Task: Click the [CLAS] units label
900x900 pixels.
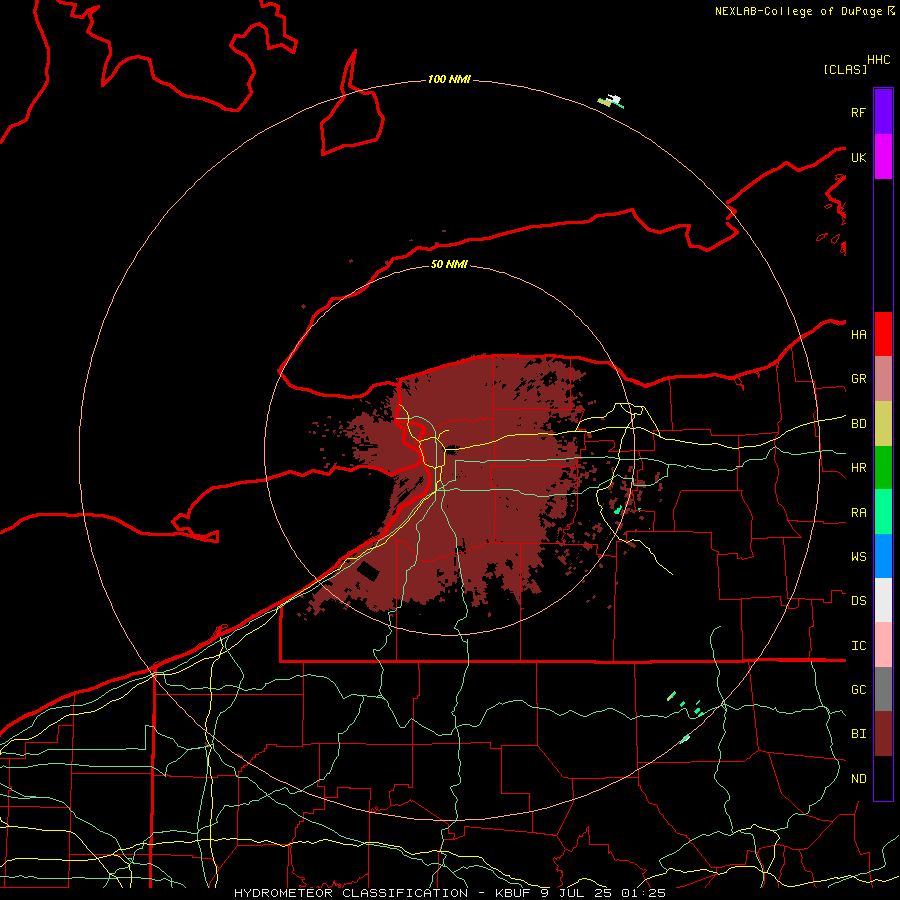Action: pyautogui.click(x=844, y=69)
